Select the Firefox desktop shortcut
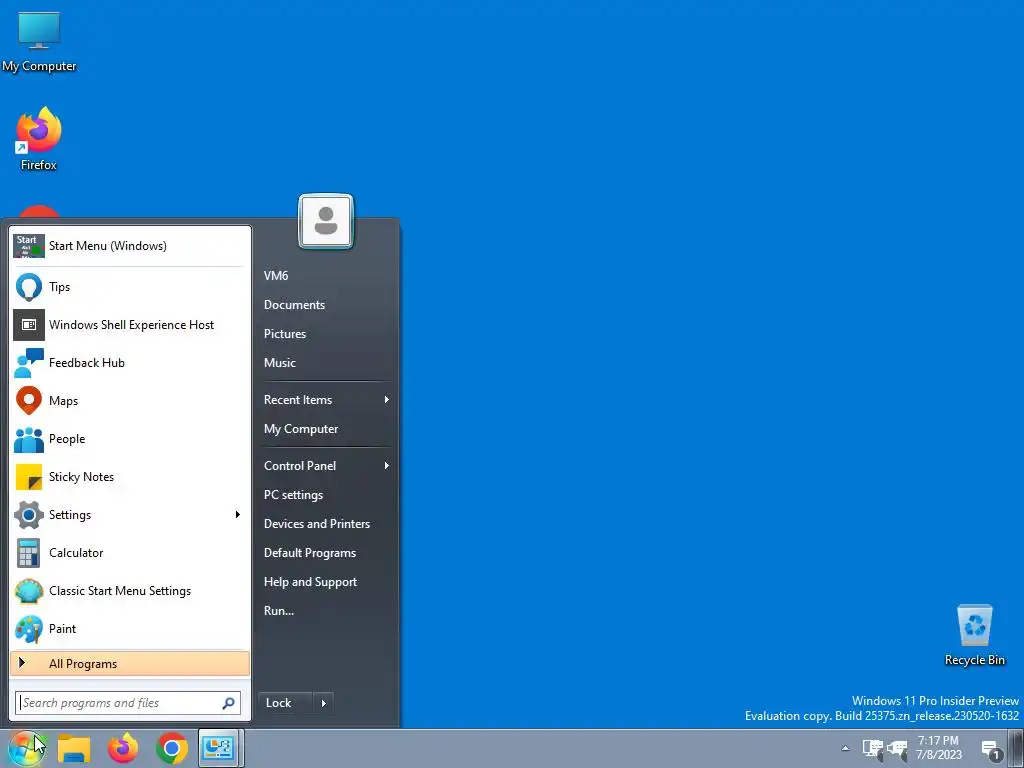1024x768 pixels. 39,139
